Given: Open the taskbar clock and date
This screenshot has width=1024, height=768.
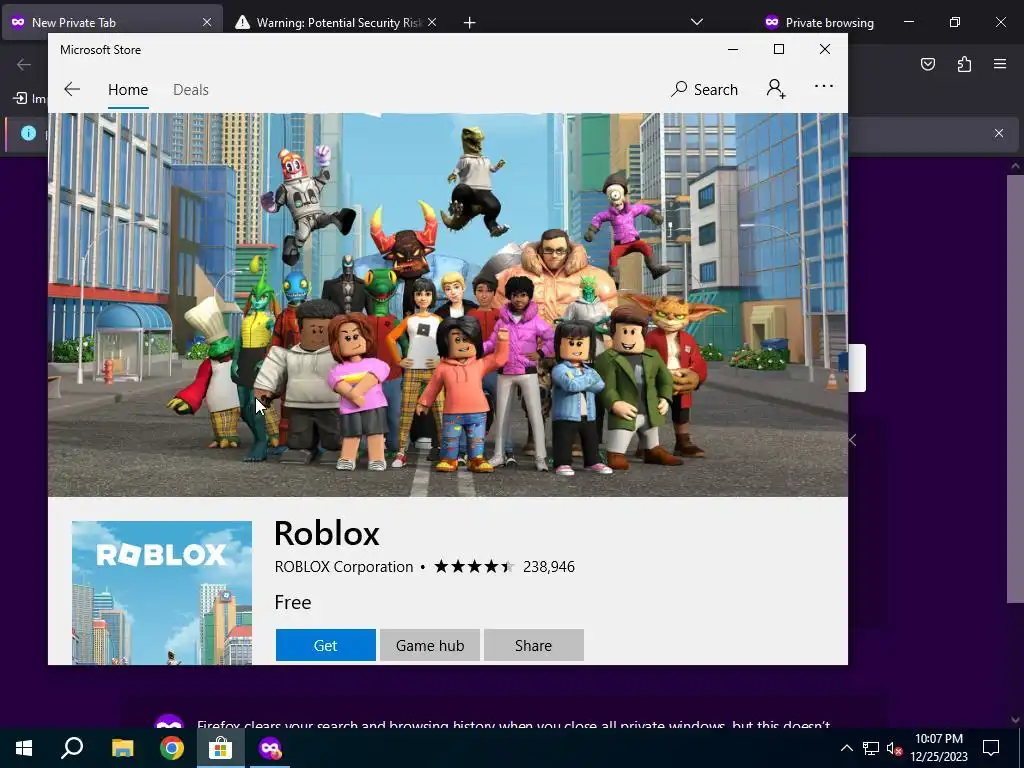Looking at the screenshot, I should click(x=938, y=748).
